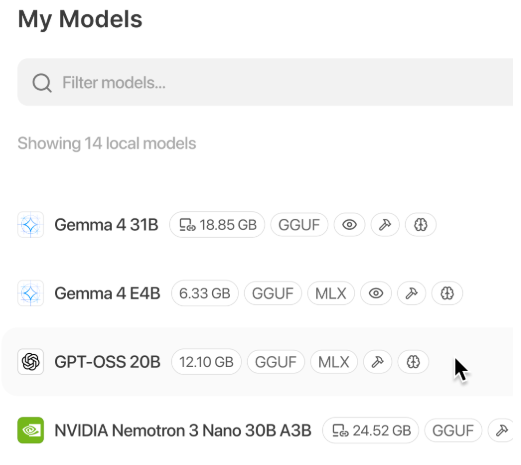Image resolution: width=521 pixels, height=465 pixels.
Task: Click vision eye icon on Gemma 4 E4B
Action: (376, 293)
